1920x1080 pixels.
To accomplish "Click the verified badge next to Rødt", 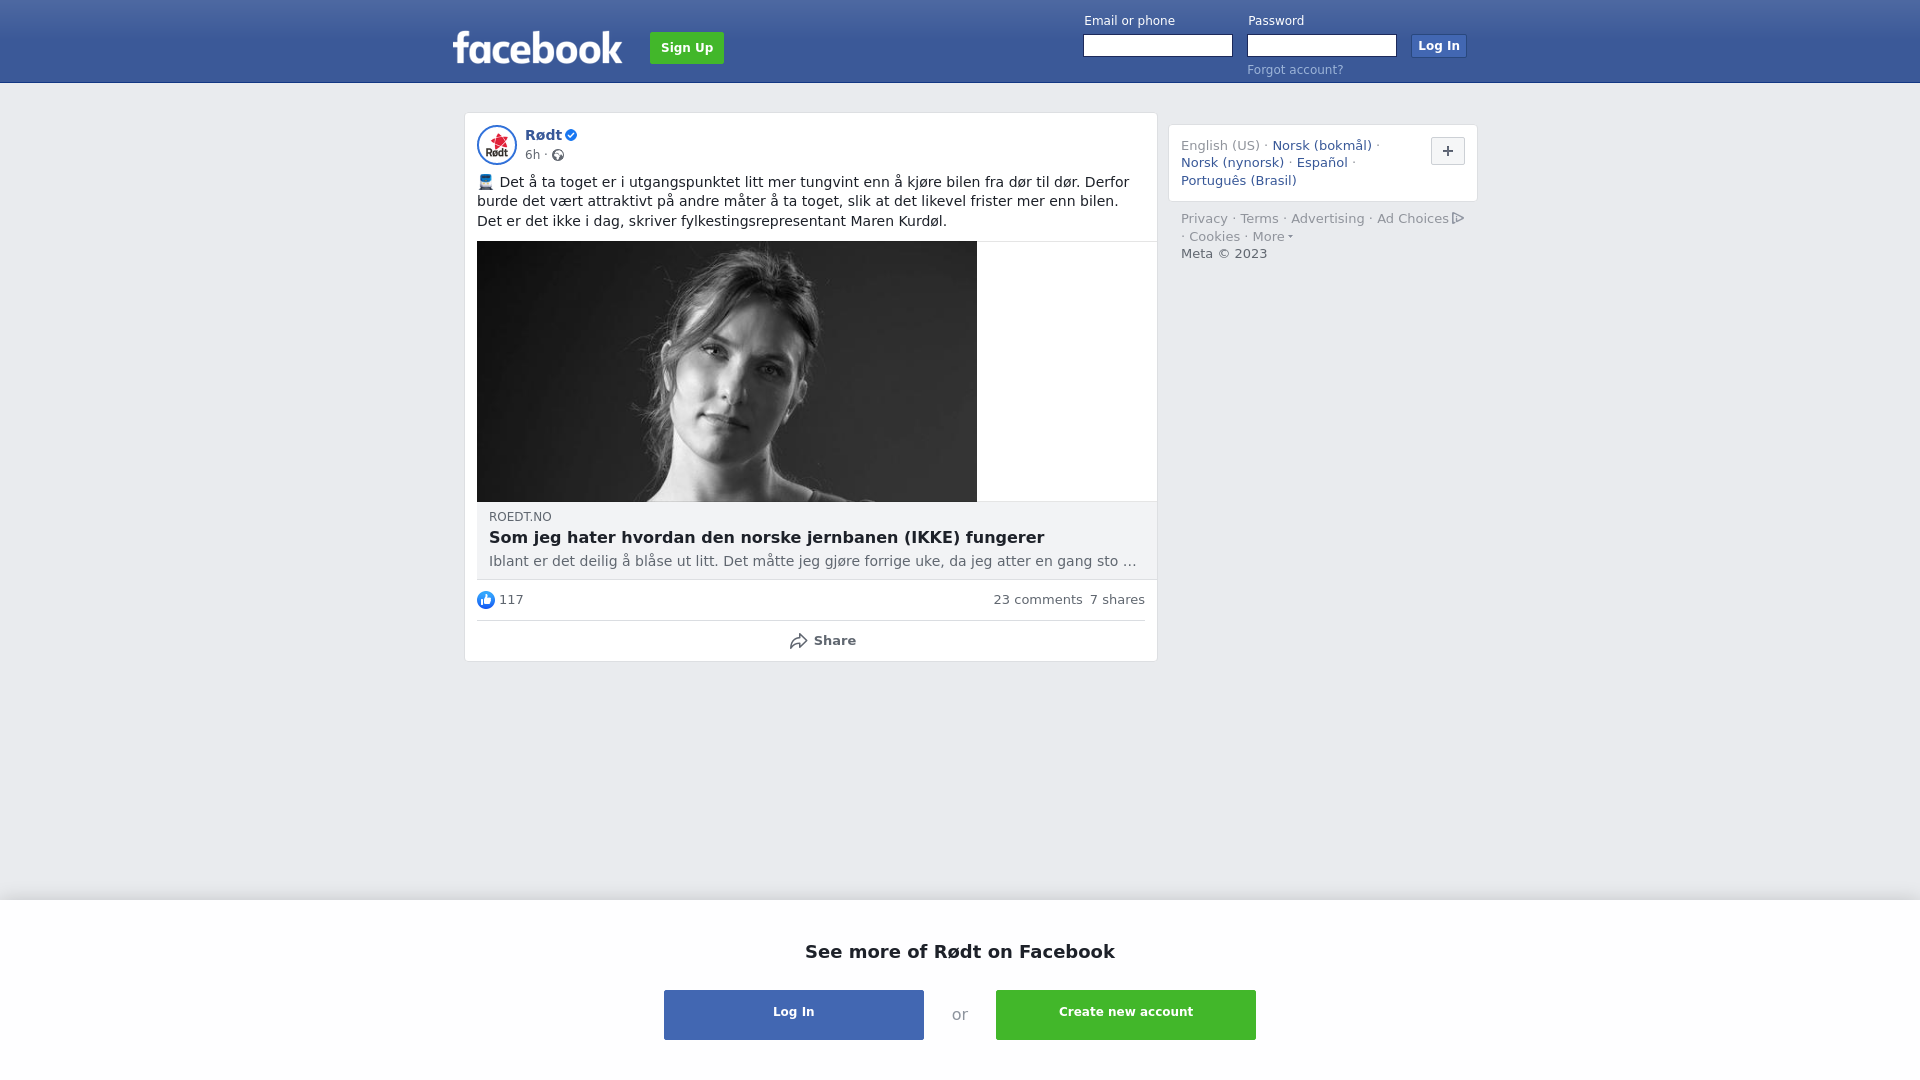I will (x=571, y=135).
